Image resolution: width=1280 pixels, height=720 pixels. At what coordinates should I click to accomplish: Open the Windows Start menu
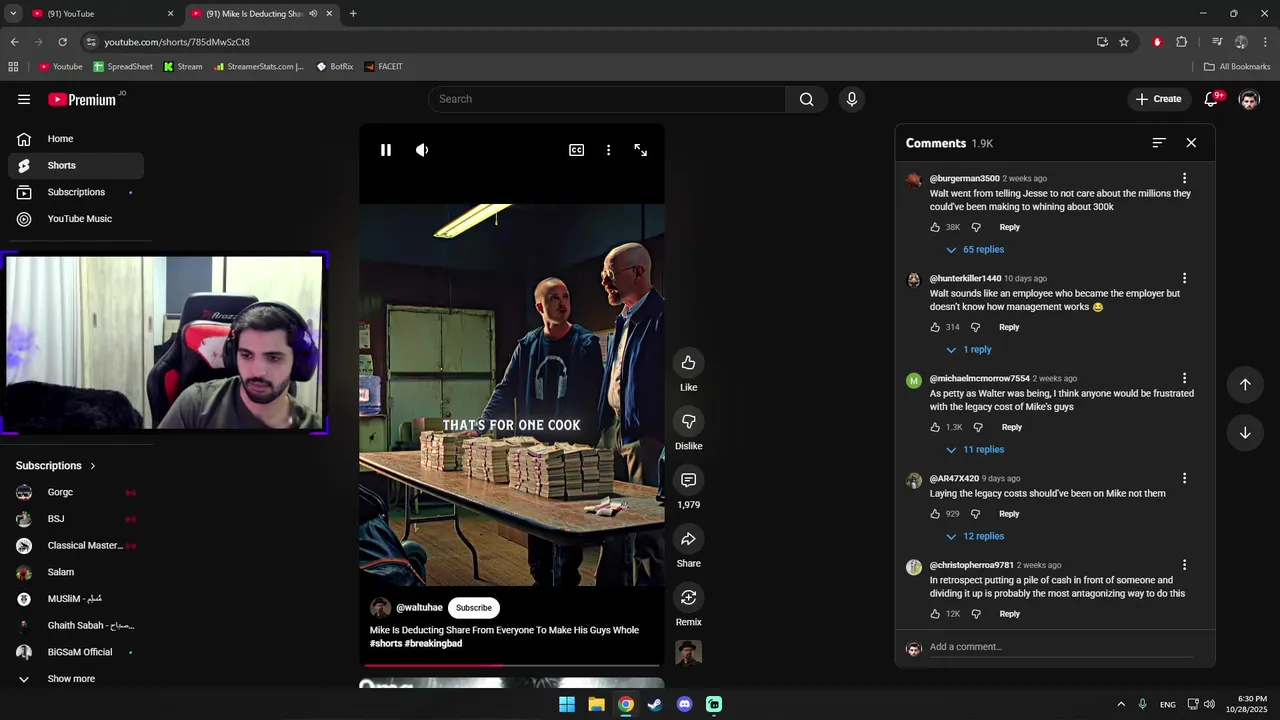[x=567, y=704]
